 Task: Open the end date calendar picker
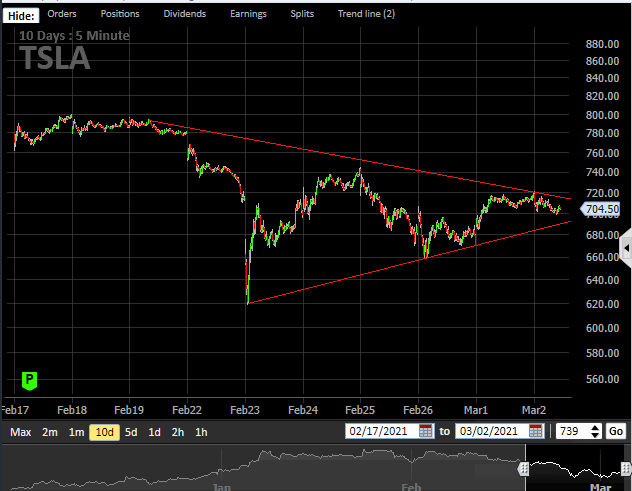(535, 431)
